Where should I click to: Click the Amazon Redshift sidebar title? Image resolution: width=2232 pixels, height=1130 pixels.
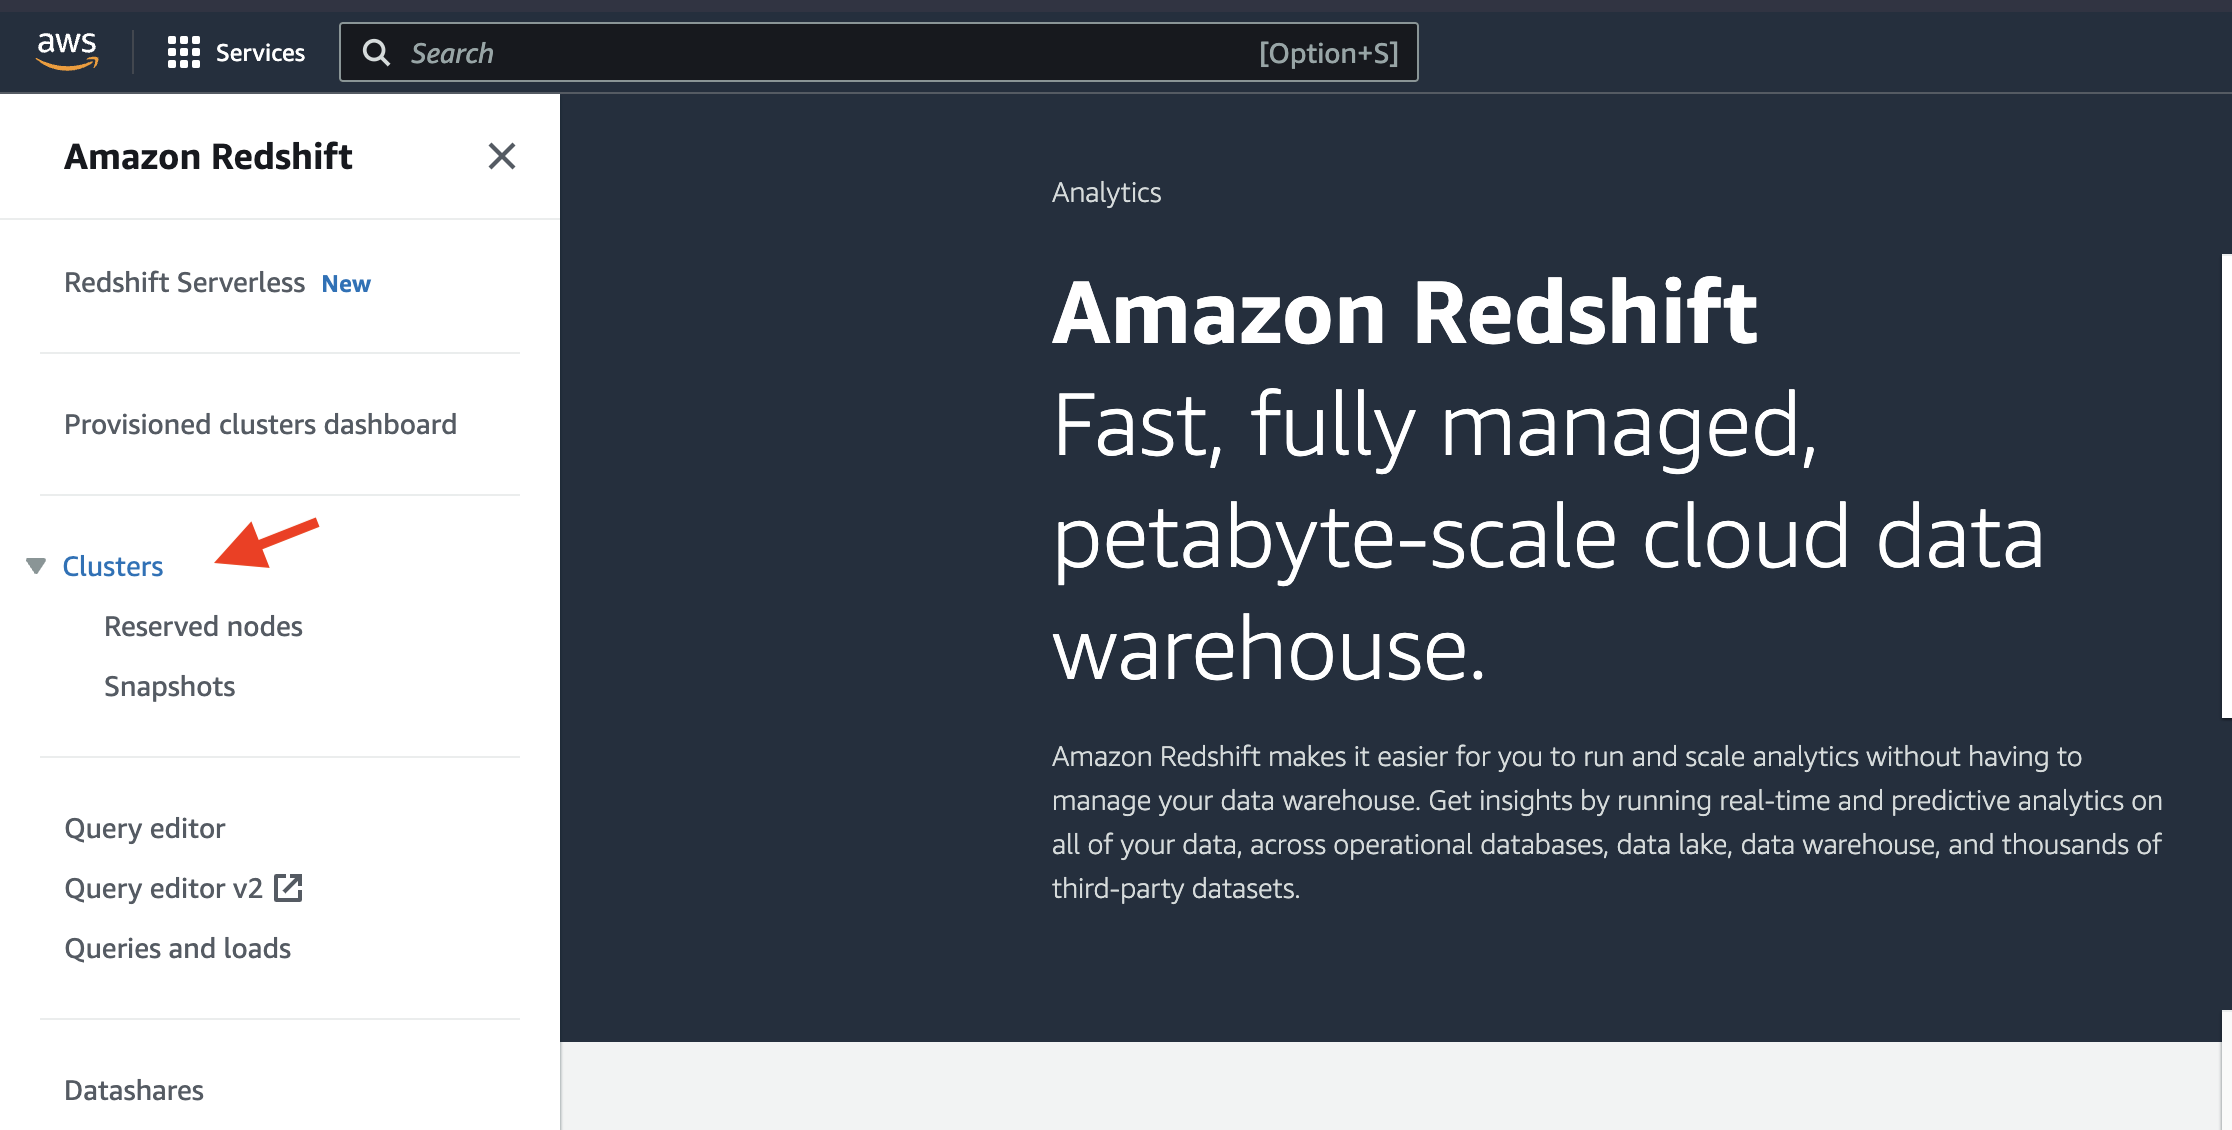coord(208,157)
